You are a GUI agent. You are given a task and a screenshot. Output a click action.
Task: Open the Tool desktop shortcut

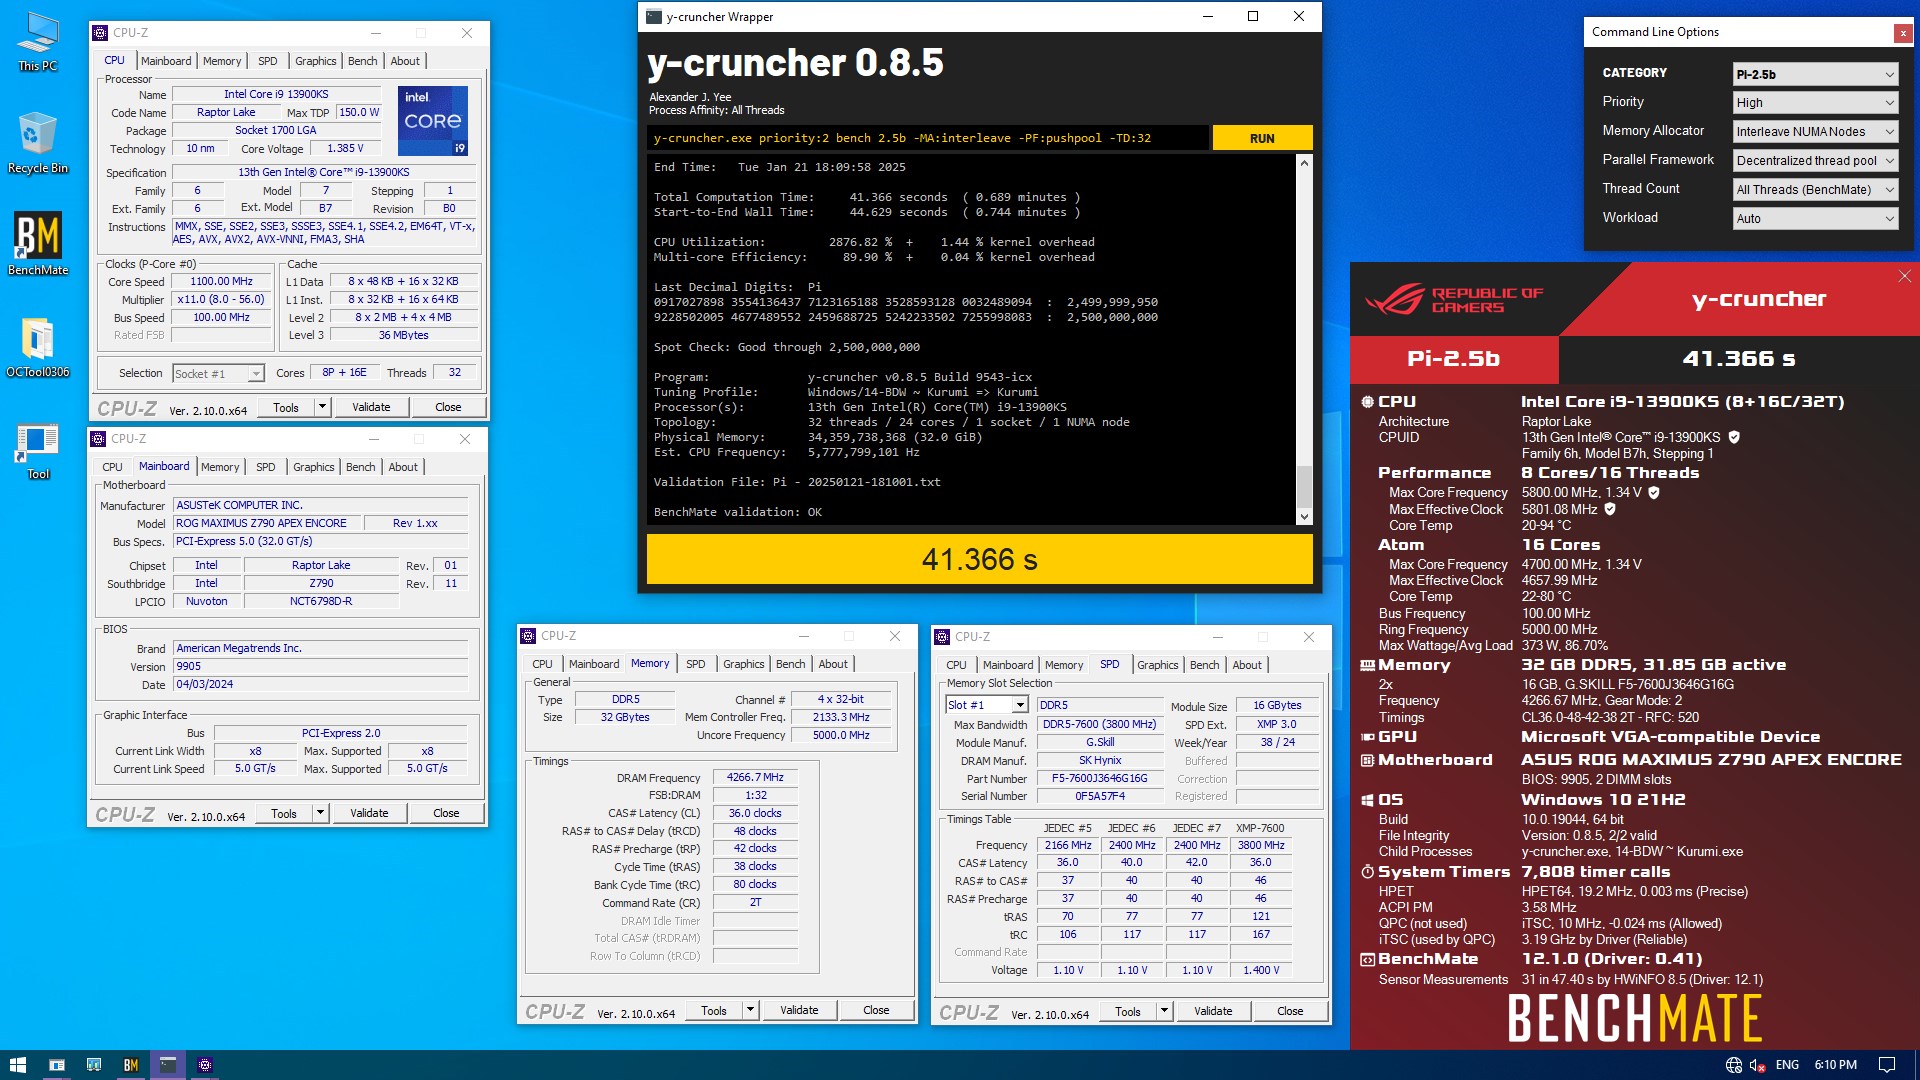[x=38, y=451]
